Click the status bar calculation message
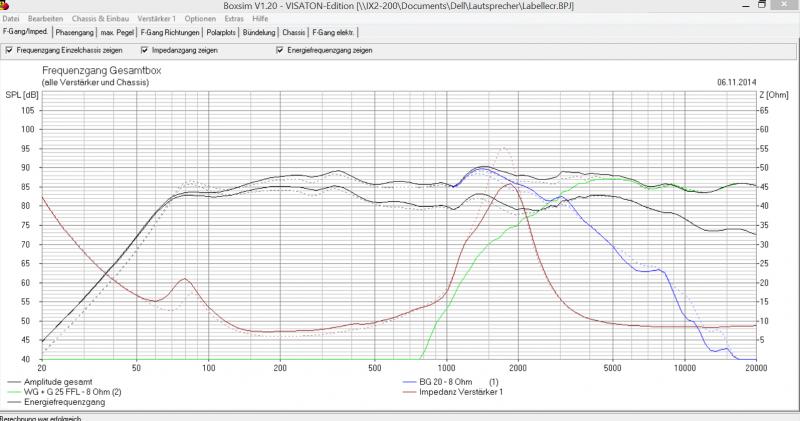This screenshot has width=800, height=421. 41,418
